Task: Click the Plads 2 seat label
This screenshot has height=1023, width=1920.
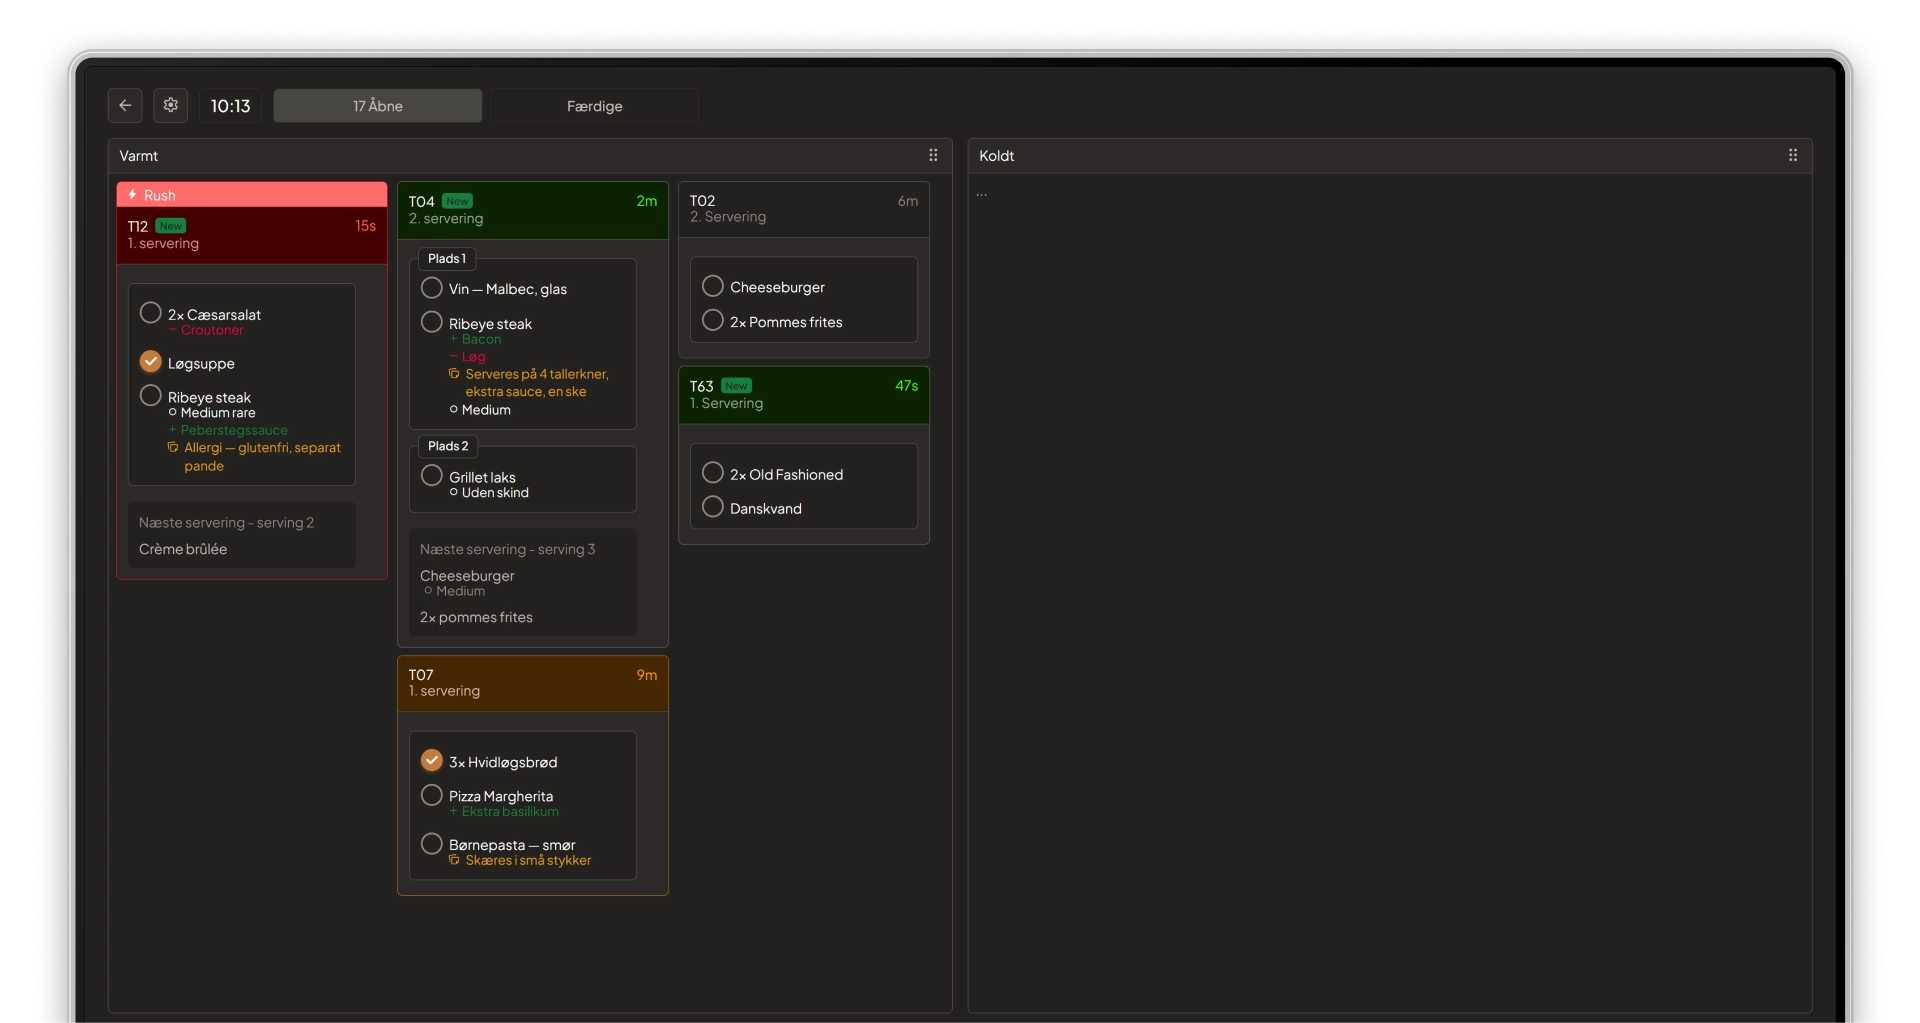Action: pyautogui.click(x=448, y=446)
